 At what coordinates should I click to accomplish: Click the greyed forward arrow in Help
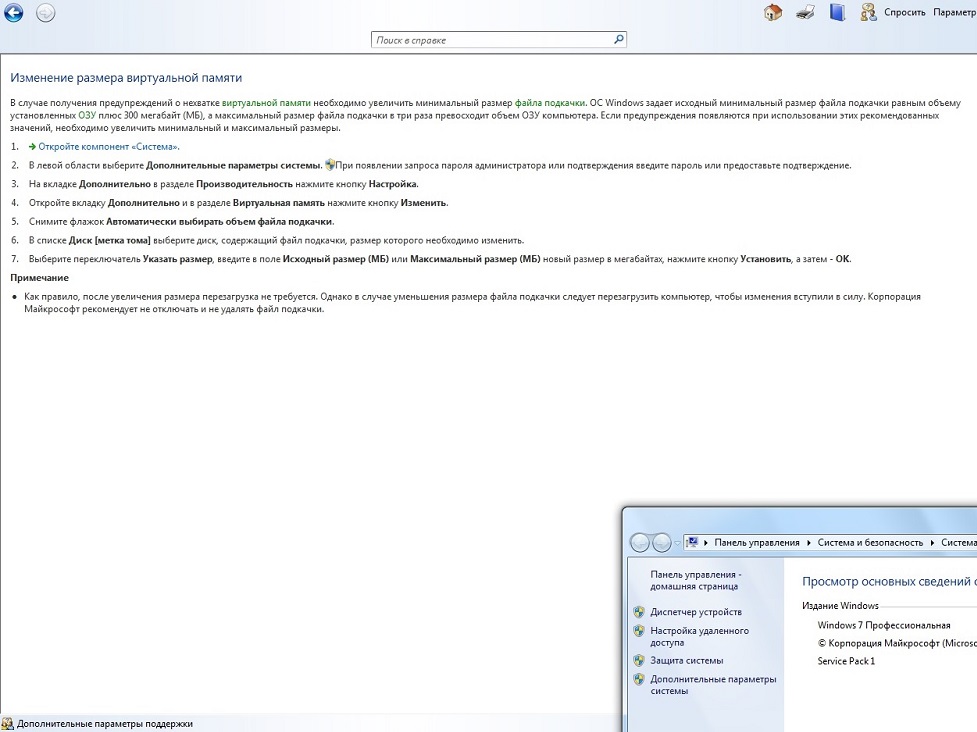coord(45,12)
